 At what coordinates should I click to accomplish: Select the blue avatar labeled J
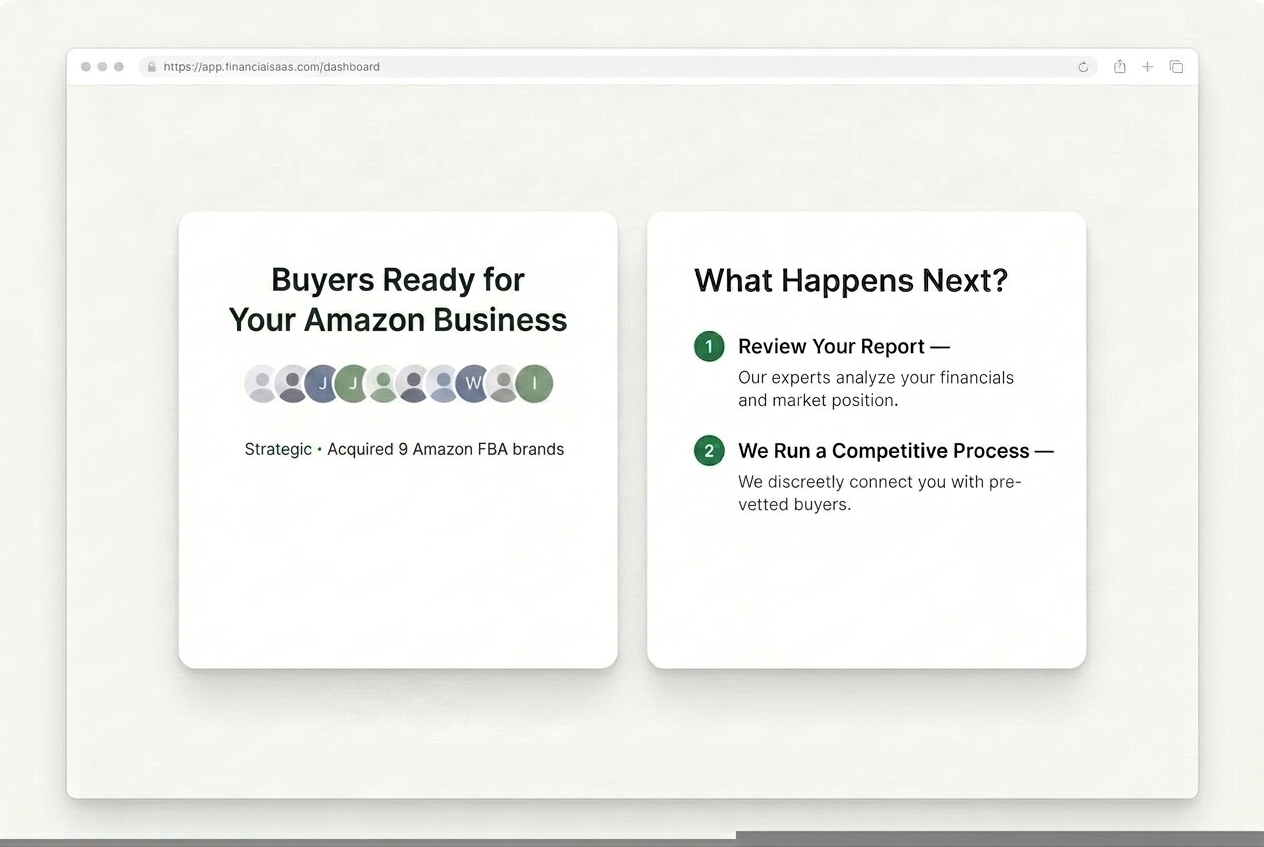pyautogui.click(x=322, y=383)
